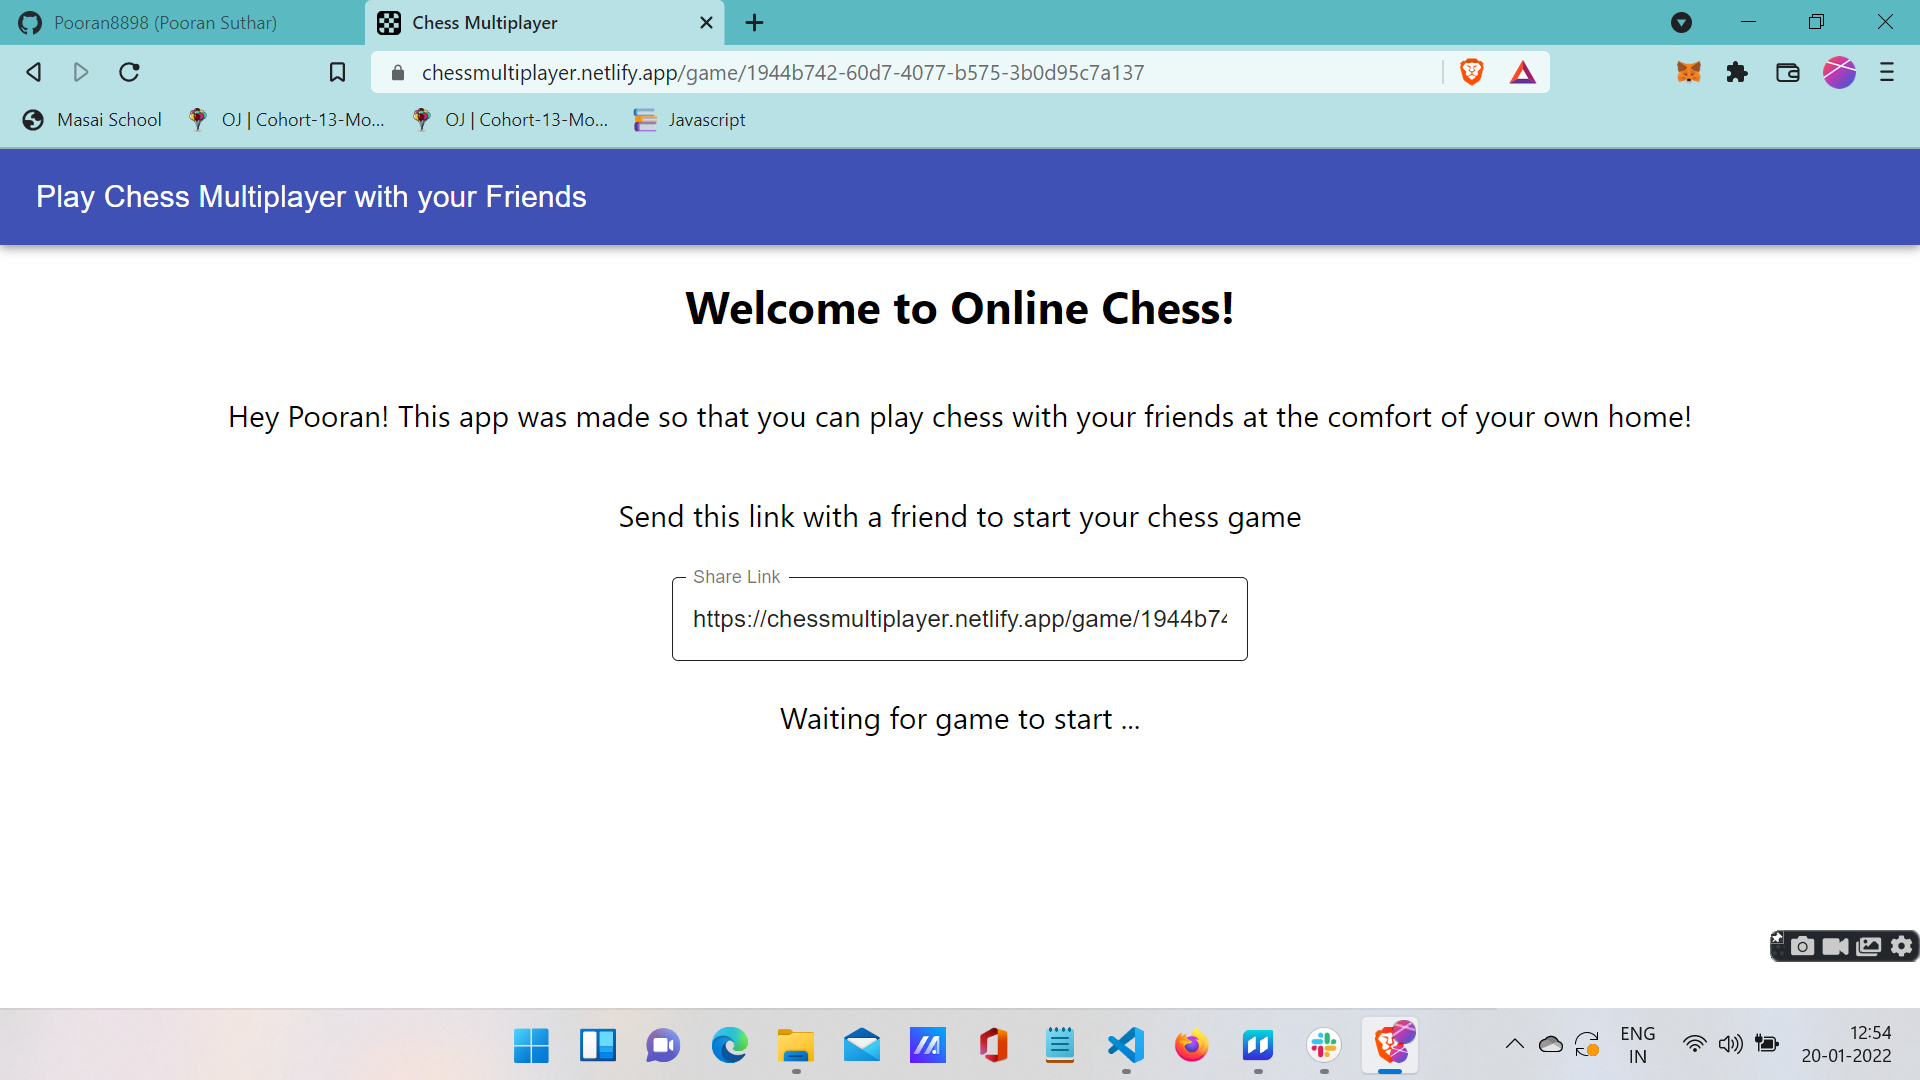This screenshot has width=1920, height=1080.
Task: Open the Javascript bookmark folder
Action: 690,120
